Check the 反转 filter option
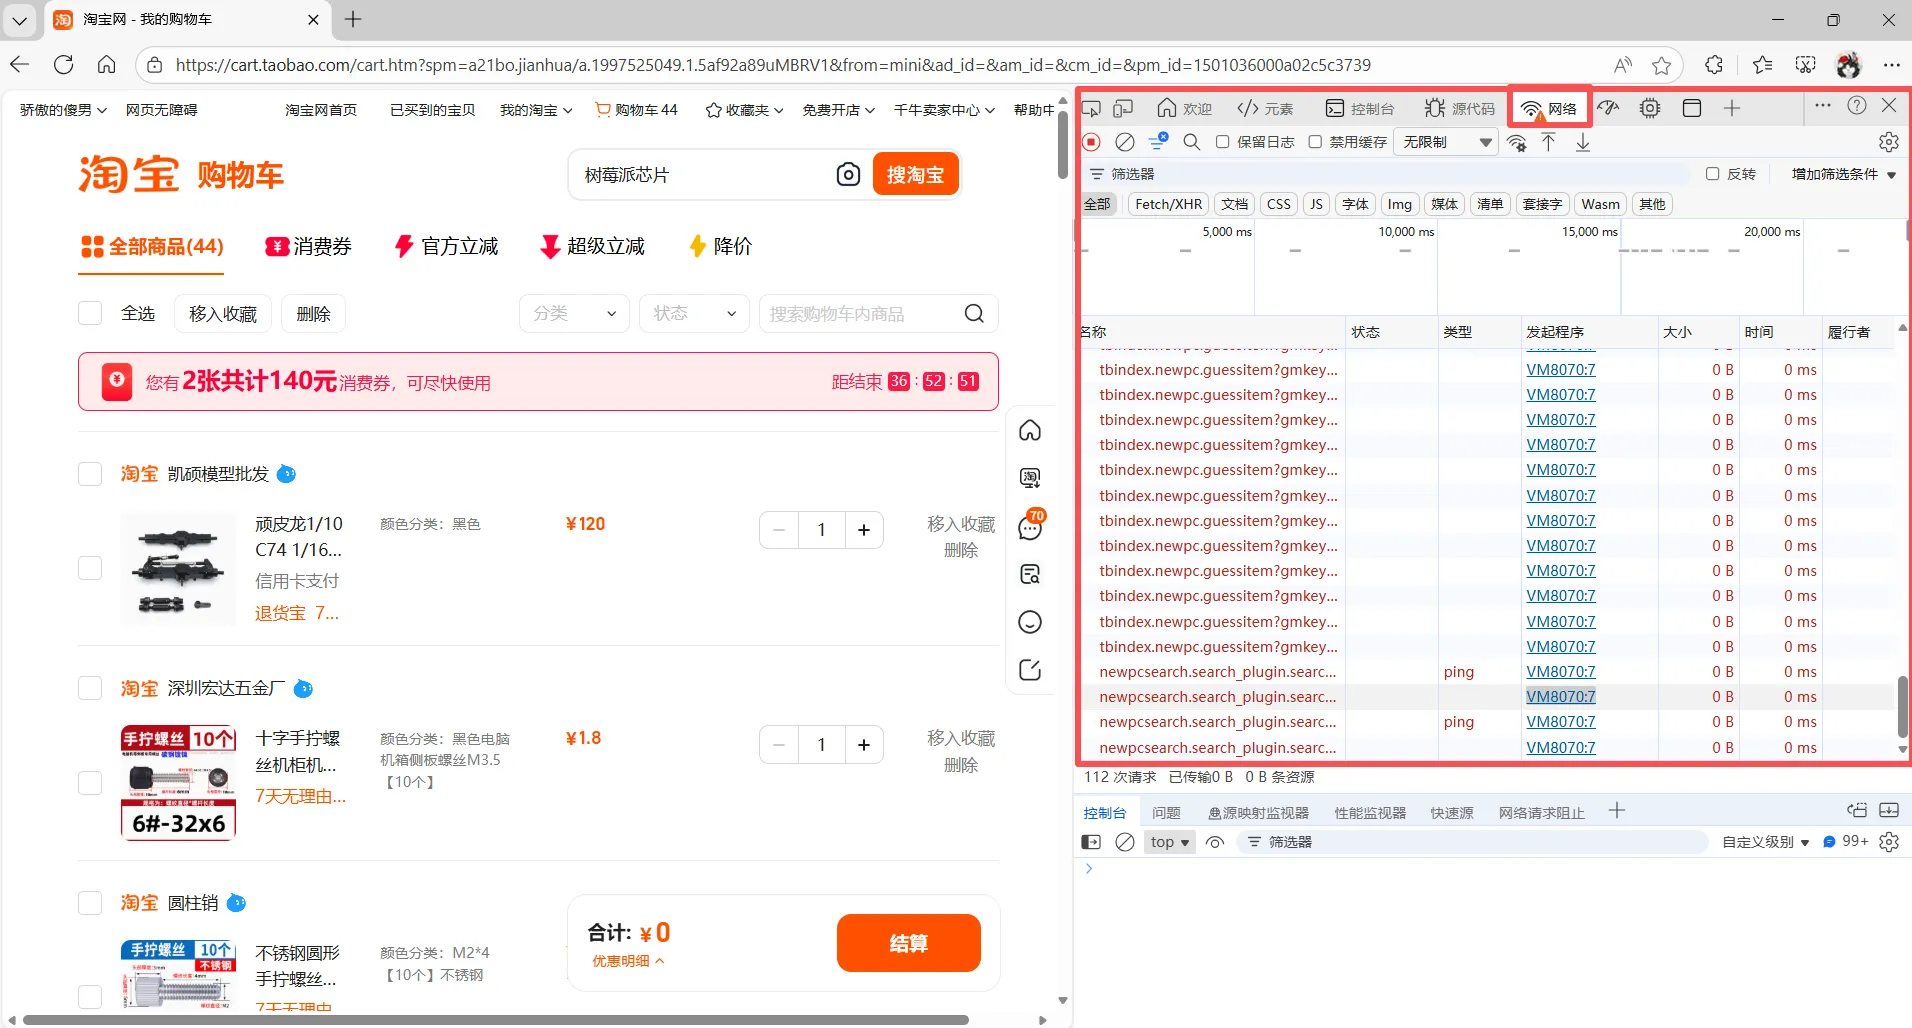 [x=1713, y=174]
